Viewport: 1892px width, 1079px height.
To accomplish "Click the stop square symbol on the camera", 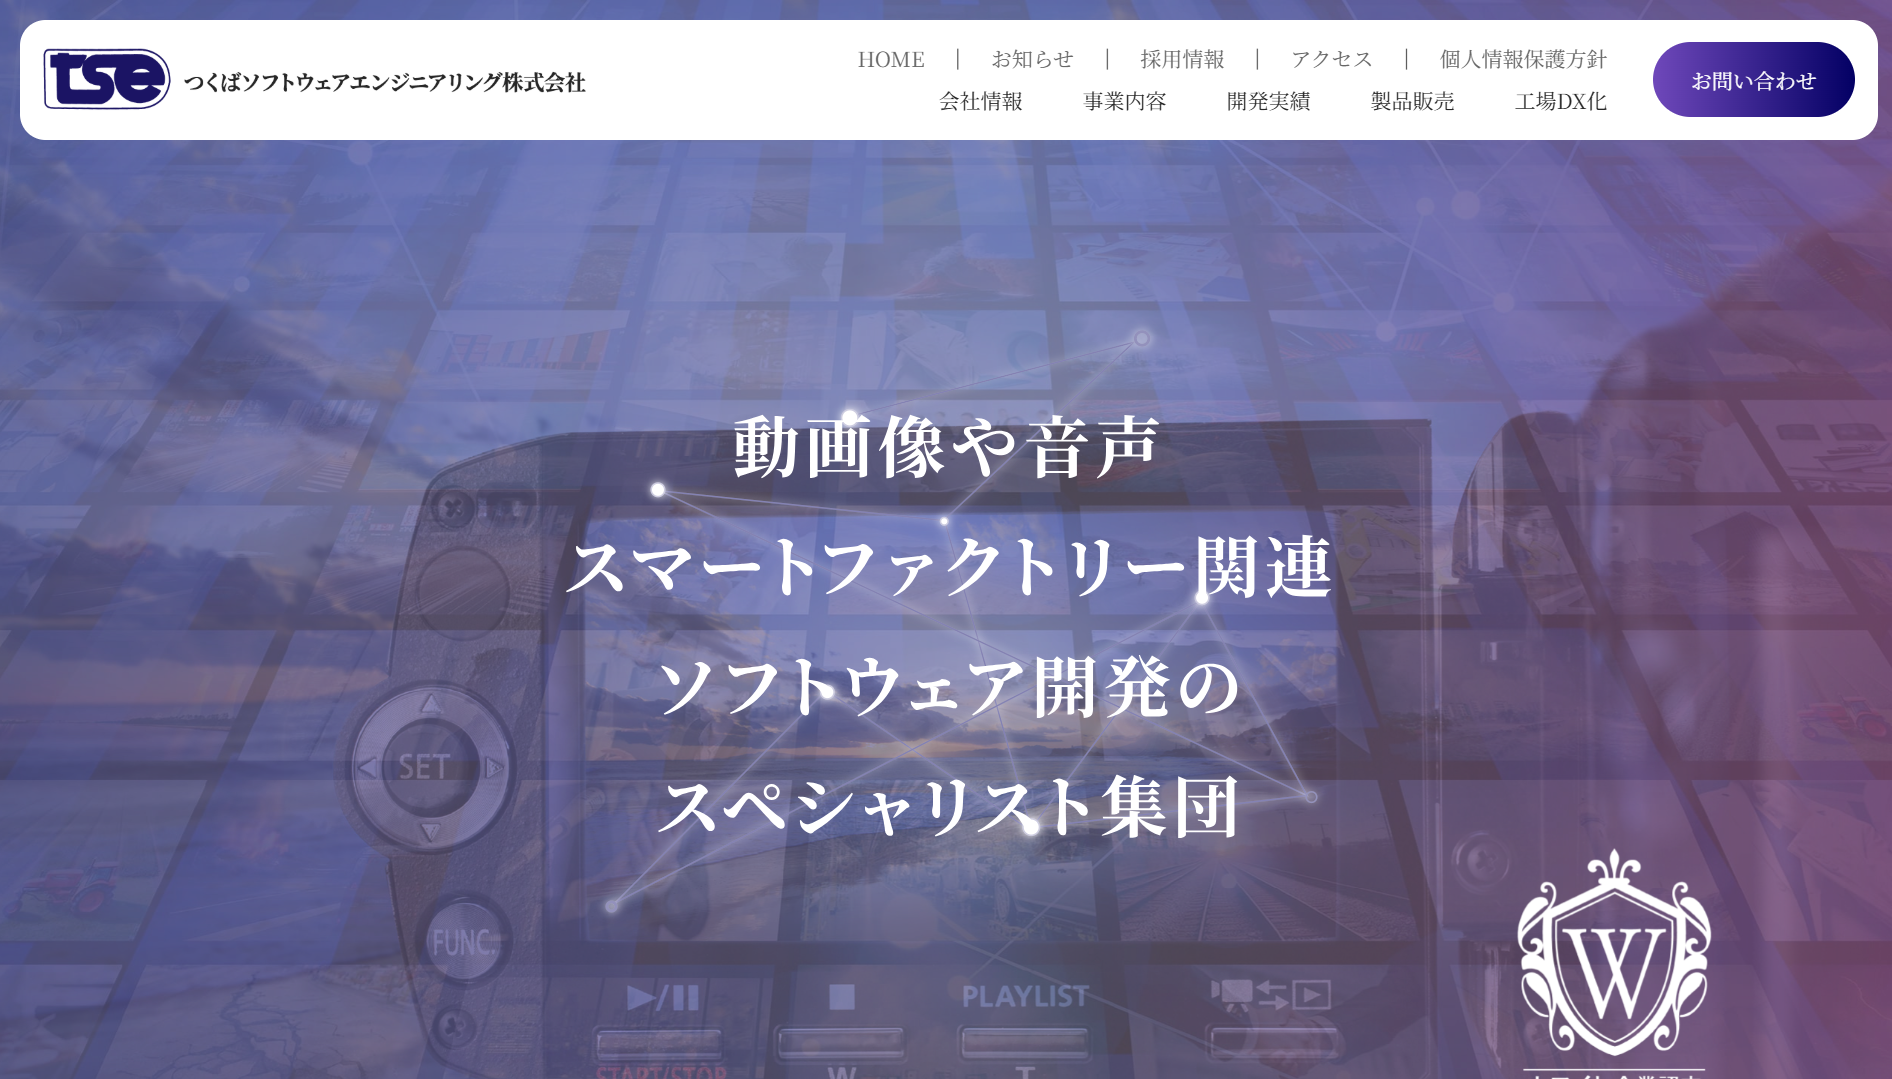I will click(x=842, y=997).
